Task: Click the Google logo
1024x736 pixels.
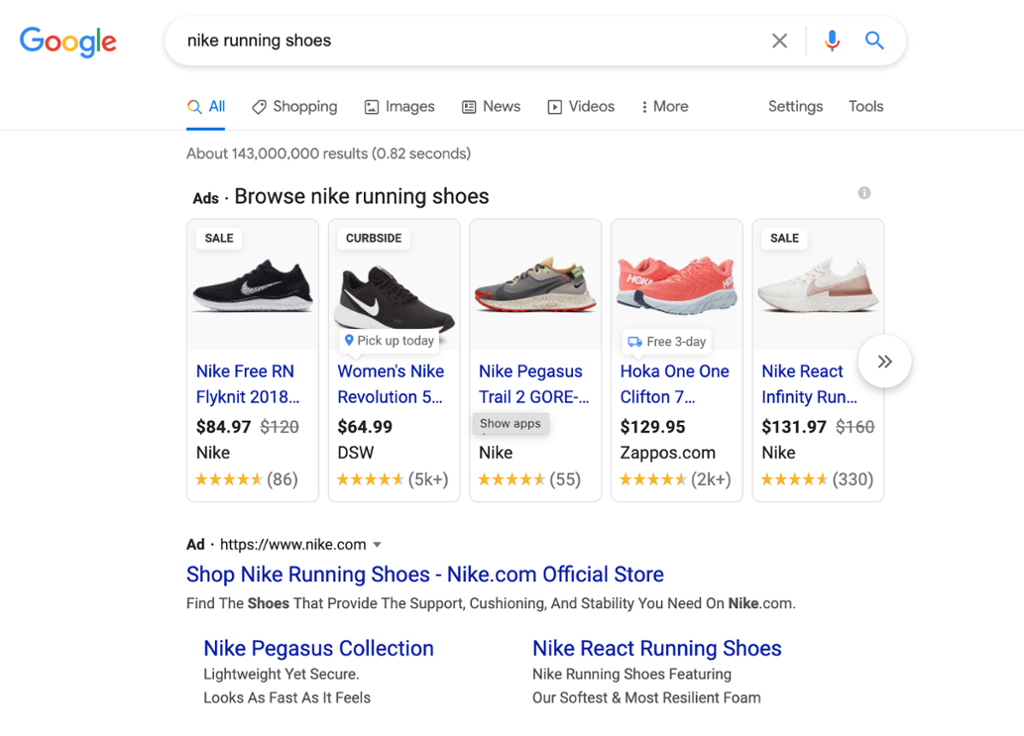Action: point(68,42)
